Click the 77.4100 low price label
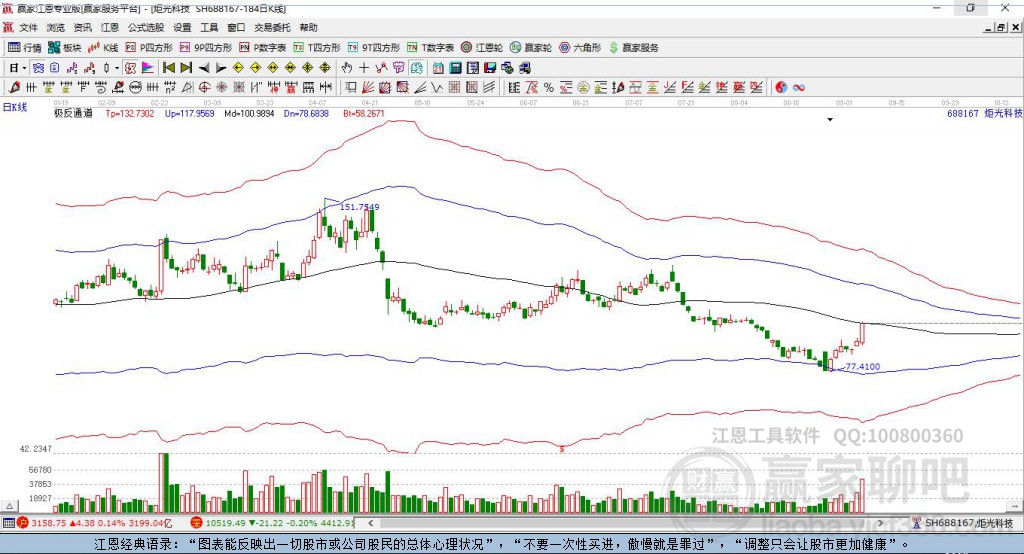The height and width of the screenshot is (554, 1024). point(862,367)
